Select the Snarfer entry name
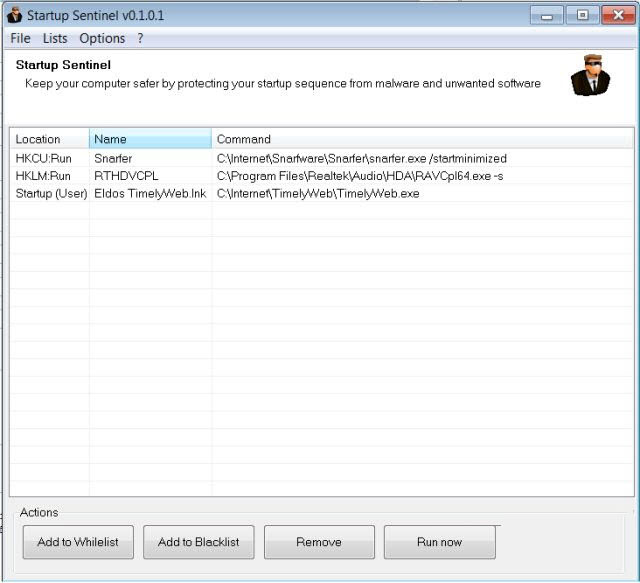The width and height of the screenshot is (640, 583). (x=113, y=158)
